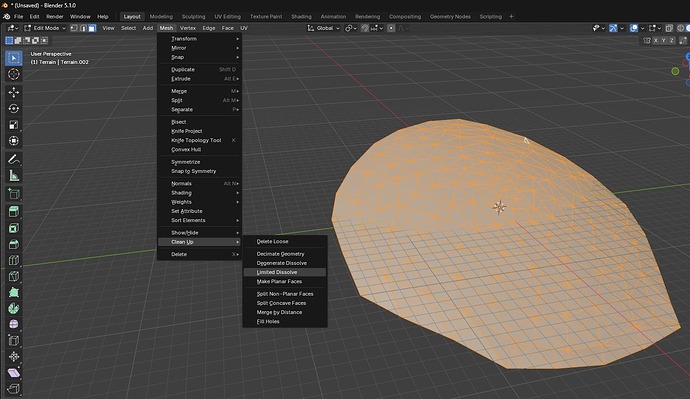
Task: Open gizmo options dropdown arrow
Action: tap(622, 28)
